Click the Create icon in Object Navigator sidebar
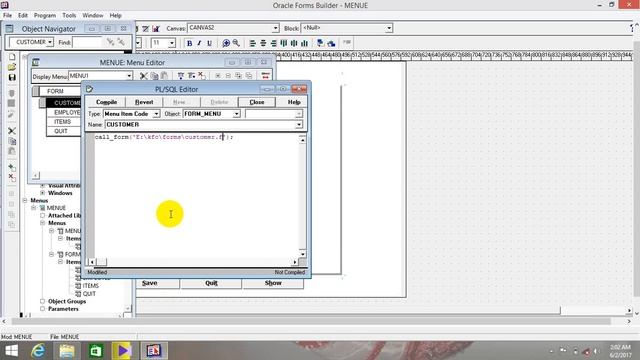The width and height of the screenshot is (640, 360). click(12, 168)
